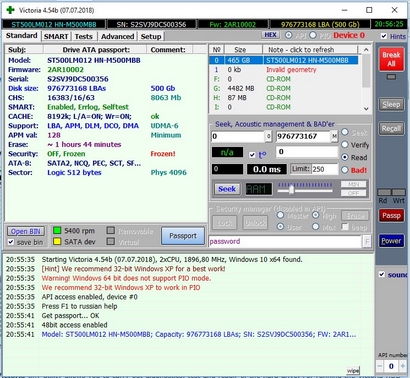Select the Read radio button
410x378 pixels.
point(345,157)
